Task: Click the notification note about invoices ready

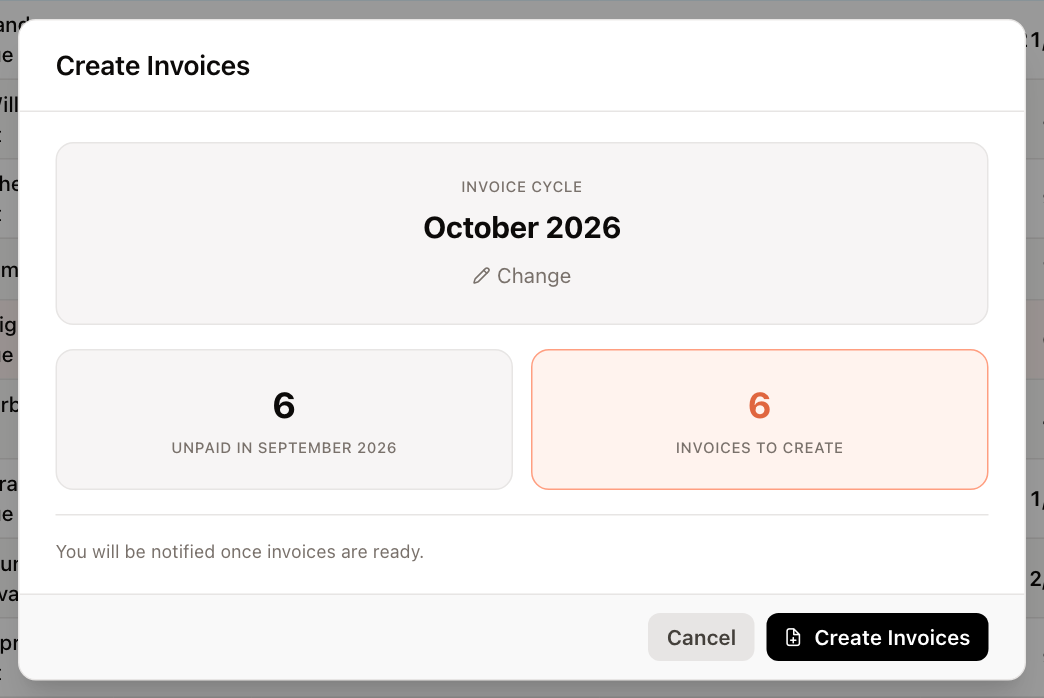Action: point(240,551)
